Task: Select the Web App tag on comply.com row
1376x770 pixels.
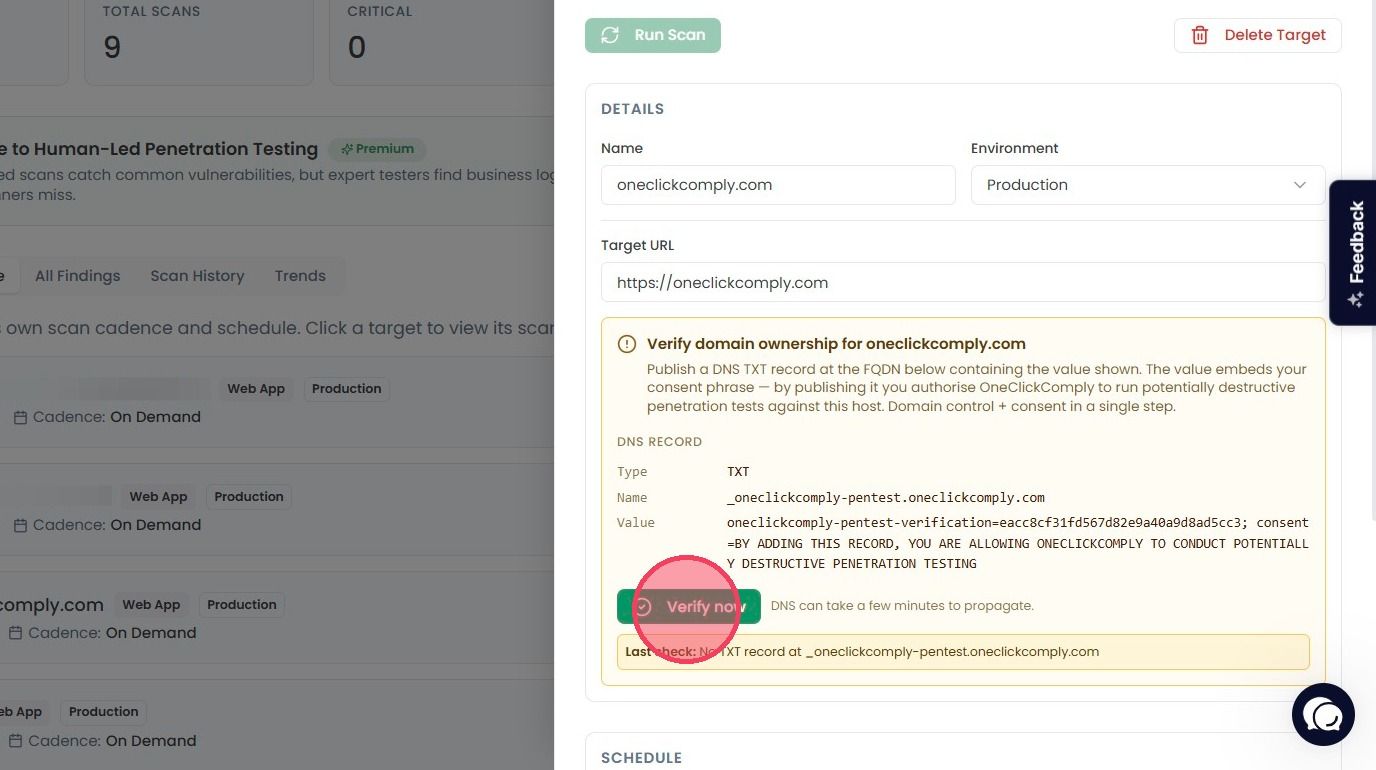Action: (151, 605)
